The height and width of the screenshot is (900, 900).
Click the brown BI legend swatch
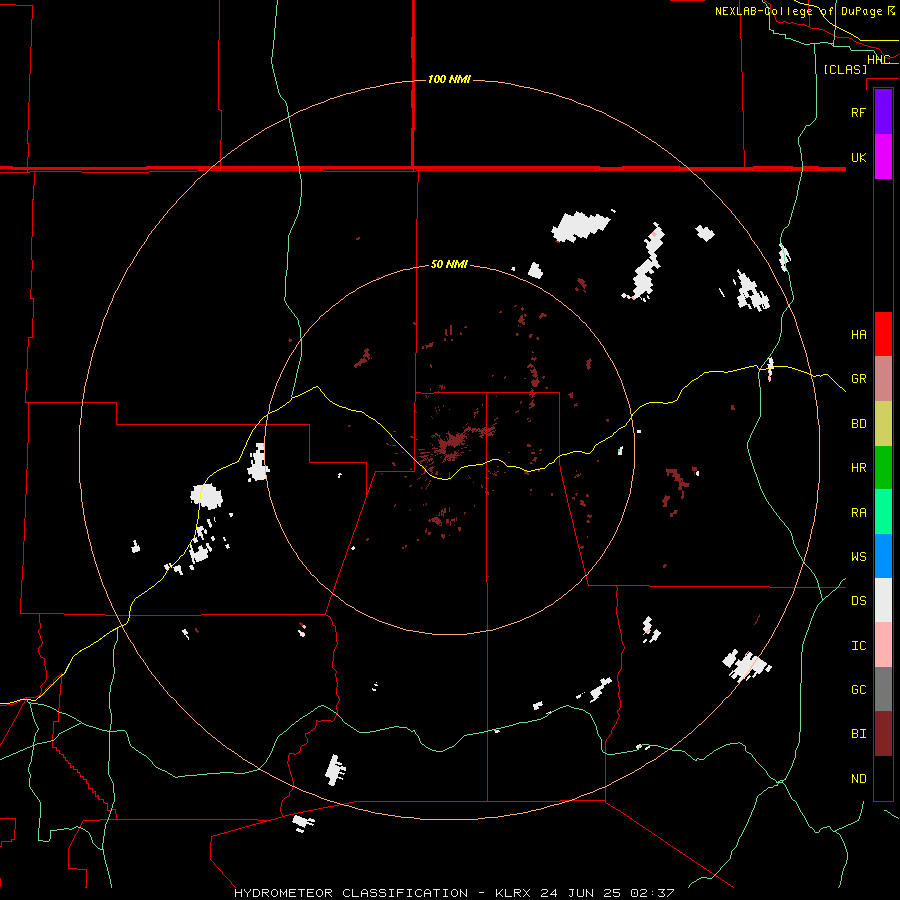pyautogui.click(x=883, y=733)
